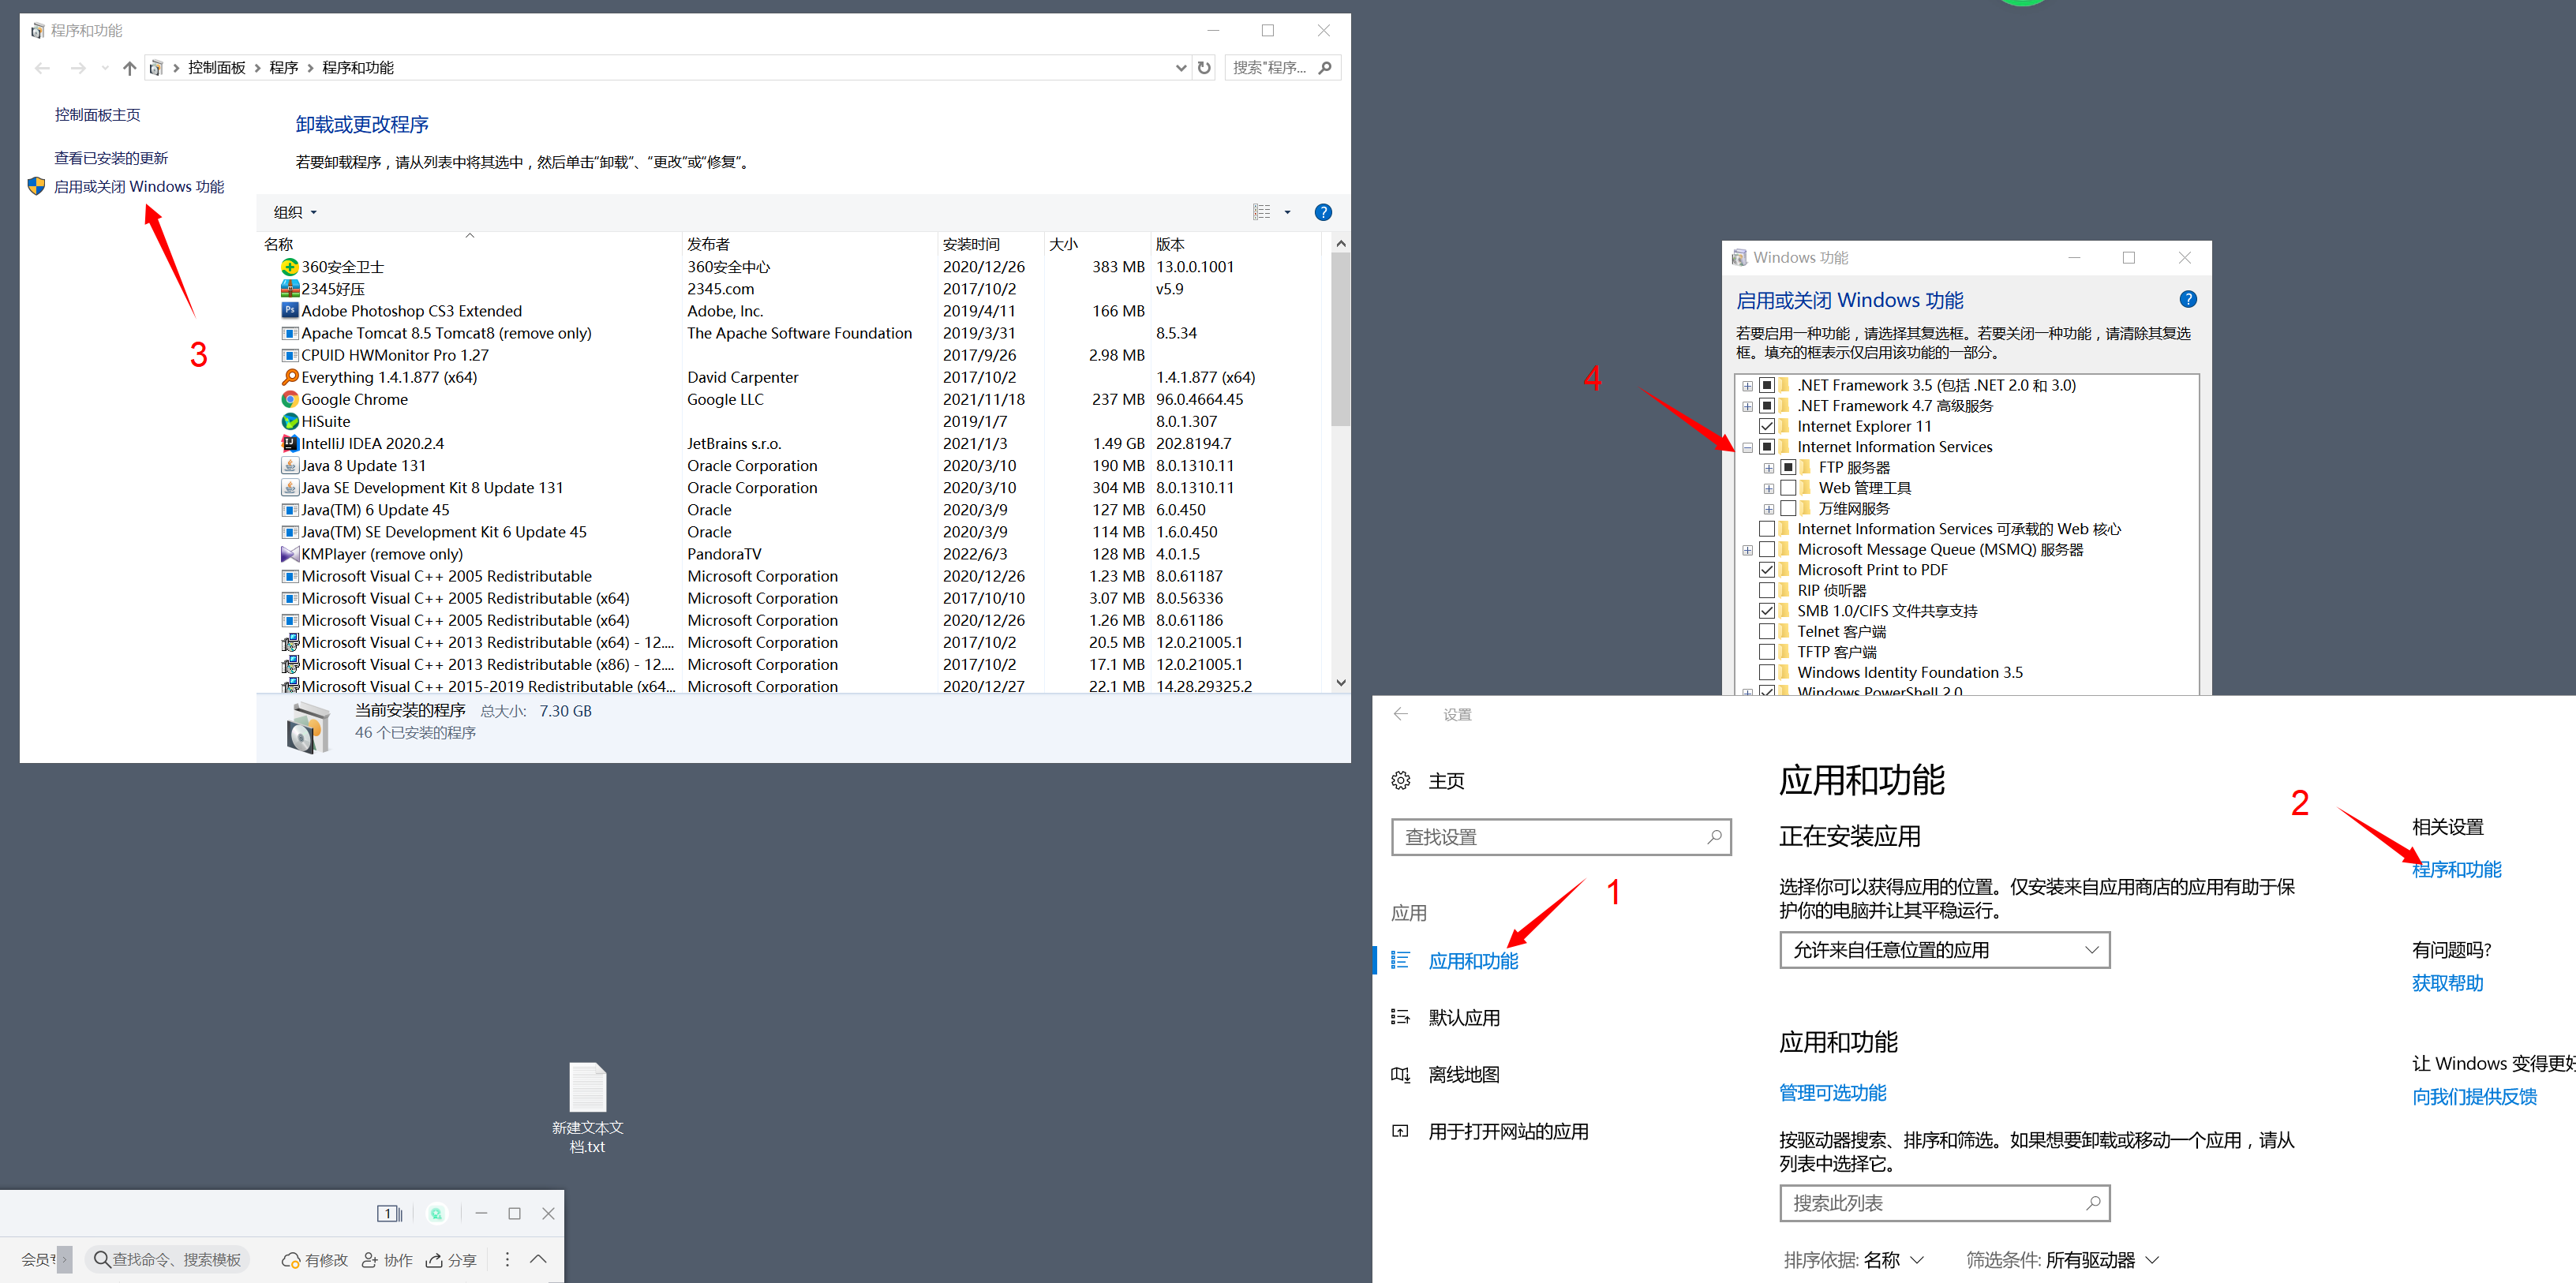Click the refresh icon beside address bar
Image resolution: width=2576 pixels, height=1283 pixels.
(1204, 68)
